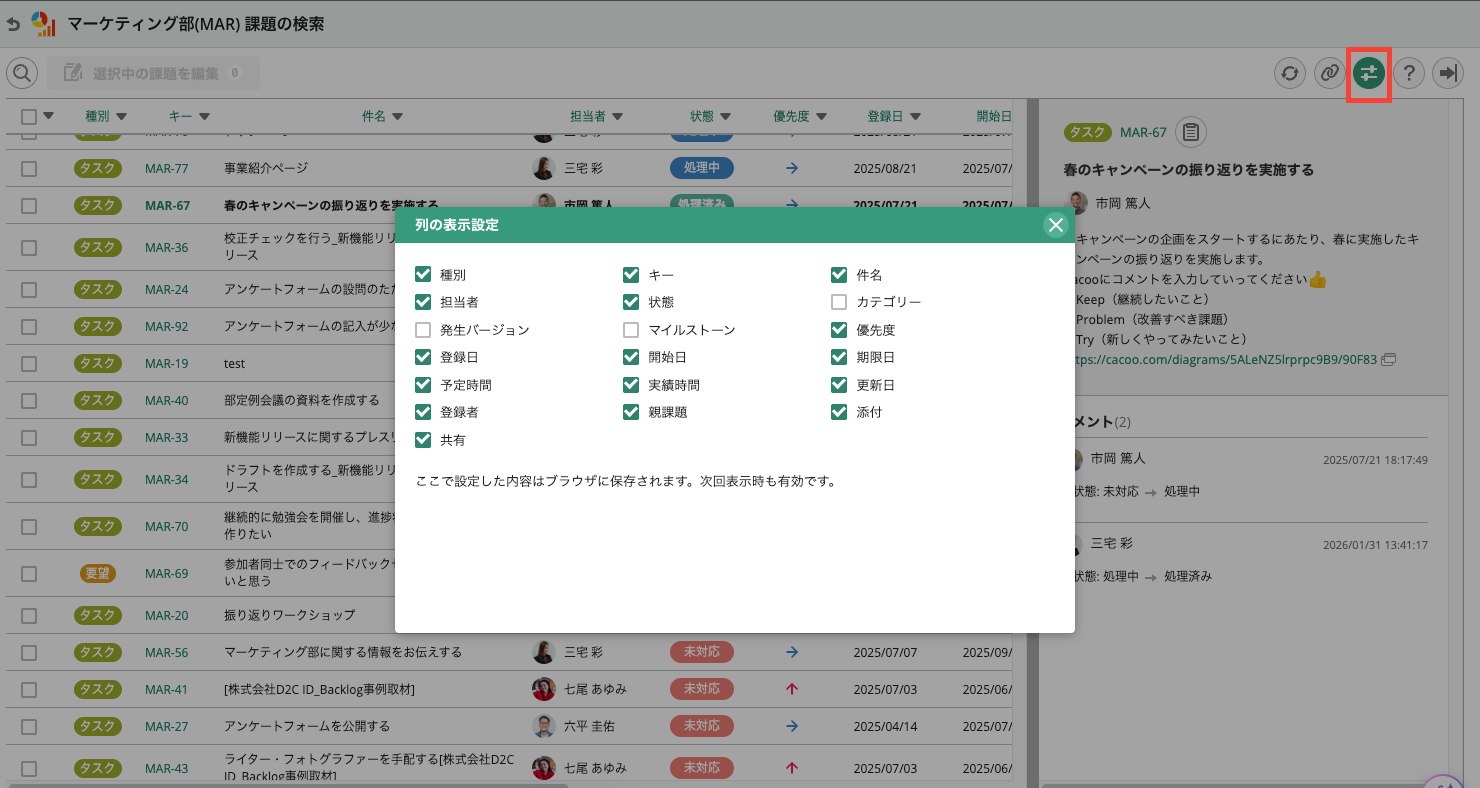Image resolution: width=1480 pixels, height=788 pixels.
Task: Click the 処理中 status badge for MAR-77
Action: (702, 168)
